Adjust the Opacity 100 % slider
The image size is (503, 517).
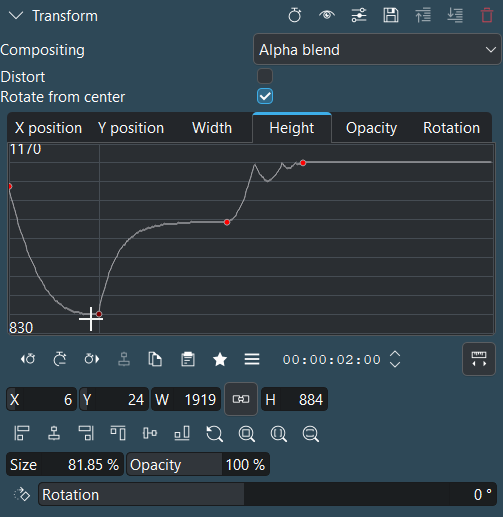pos(198,464)
